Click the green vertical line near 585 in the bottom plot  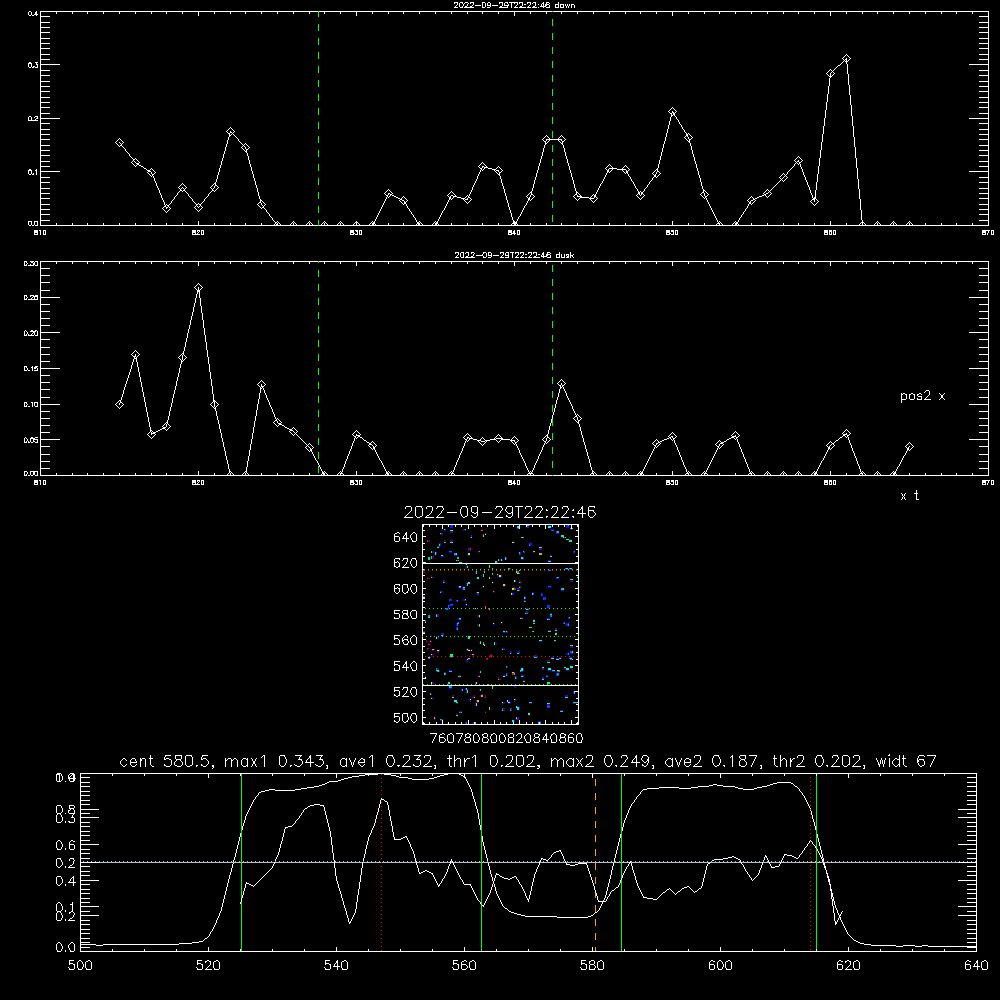tap(621, 862)
